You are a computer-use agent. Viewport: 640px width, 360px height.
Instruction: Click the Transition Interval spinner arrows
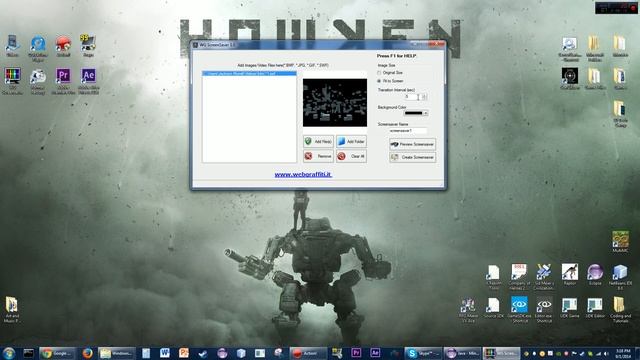click(424, 97)
